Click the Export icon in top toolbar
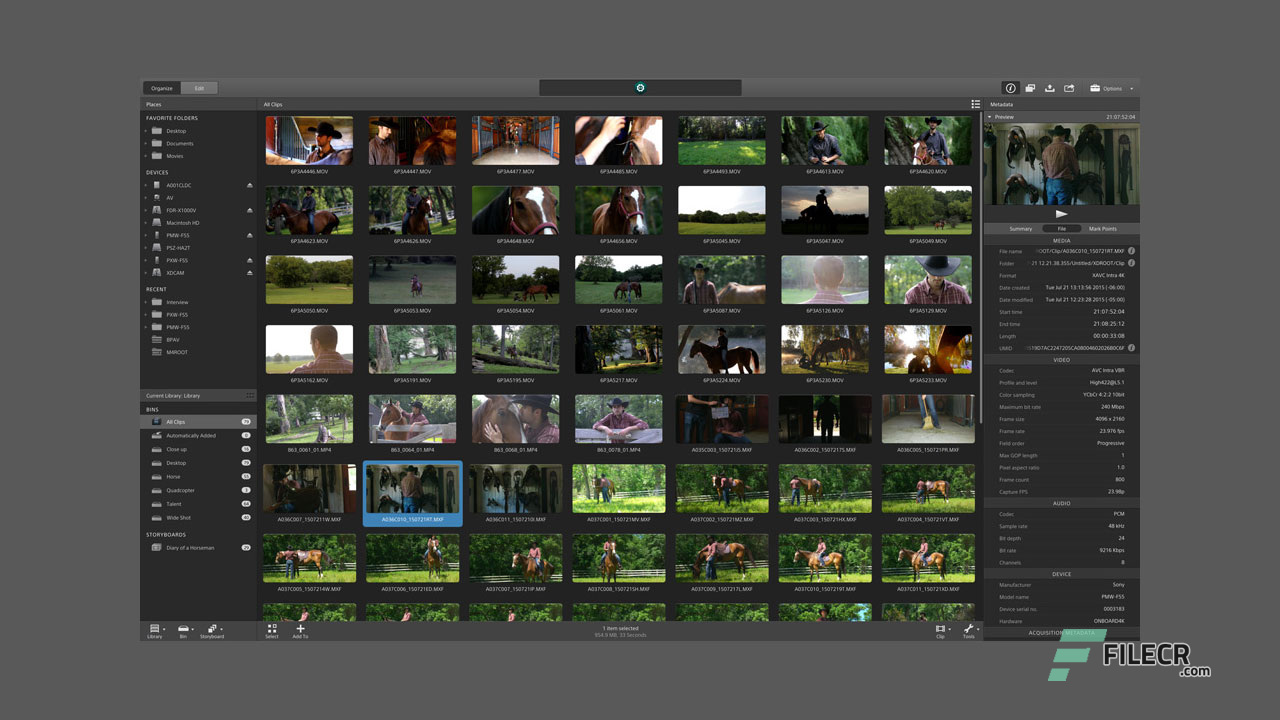The width and height of the screenshot is (1280, 720). point(1050,88)
